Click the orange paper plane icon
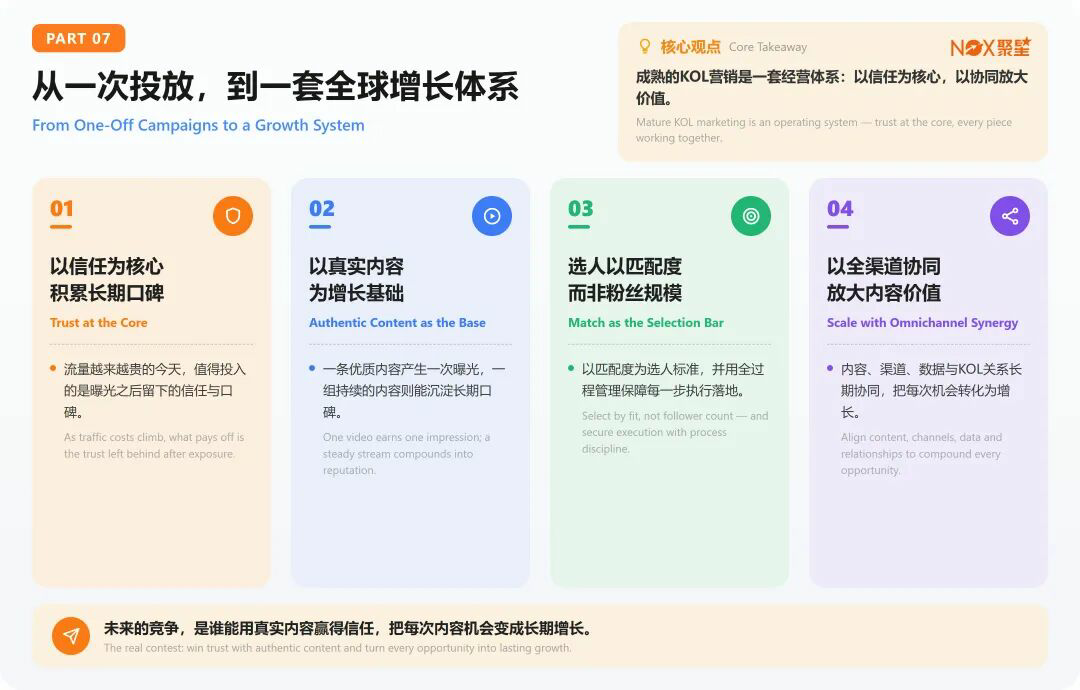Screen dimensions: 1080x690 point(71,636)
